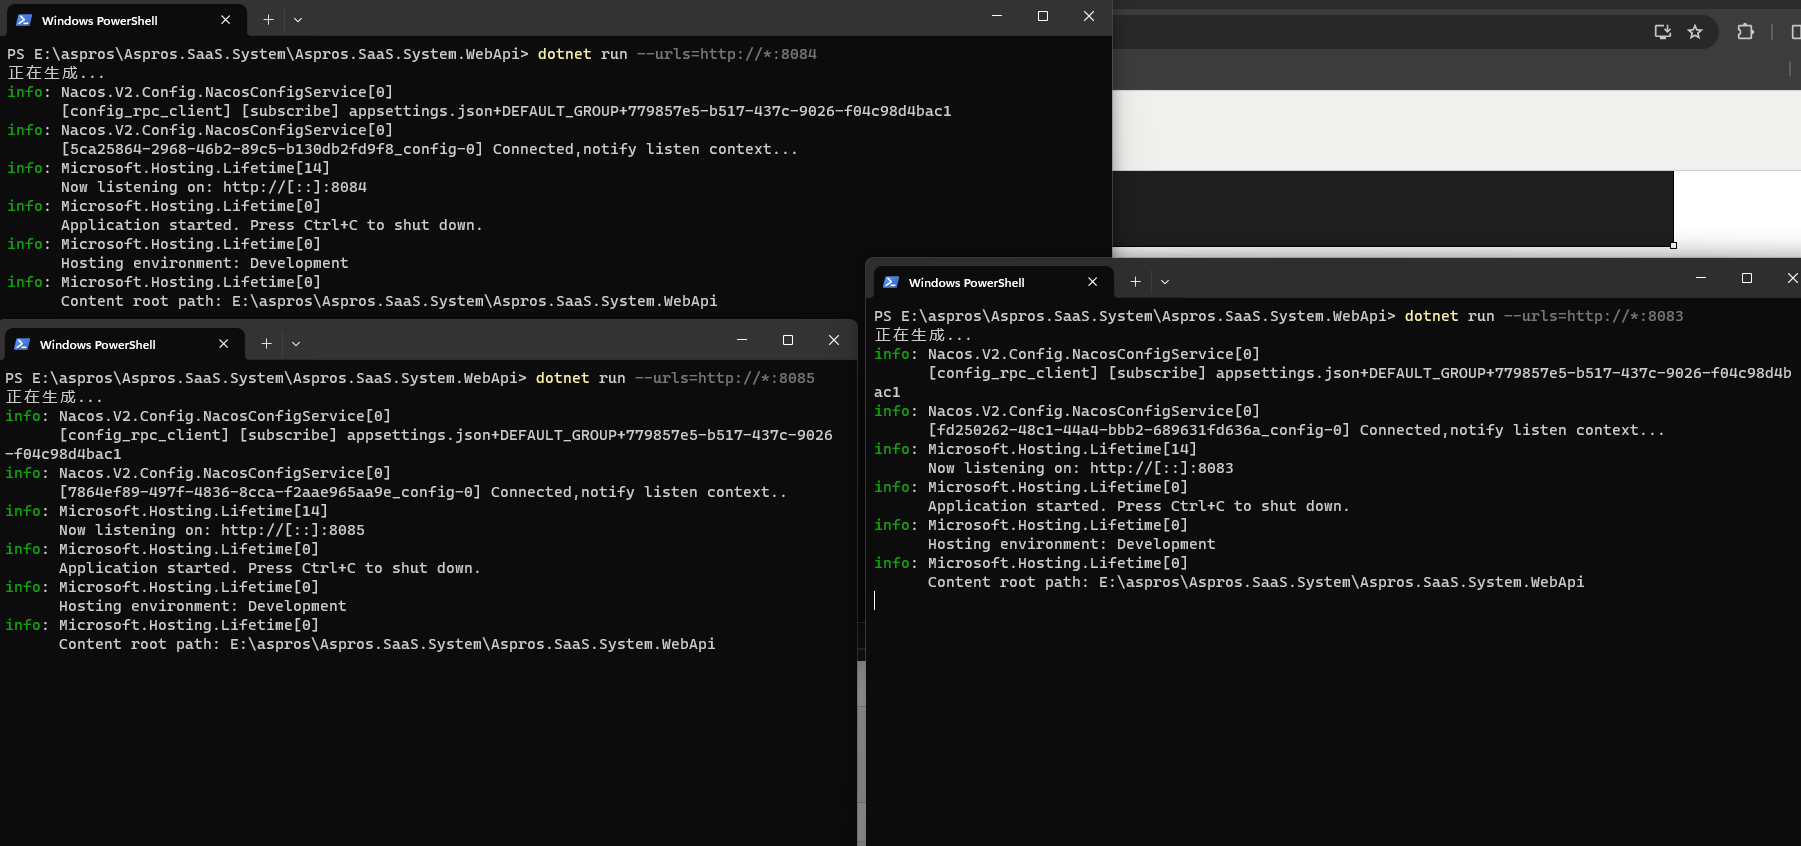
Task: Close the port 8084 PowerShell window
Action: point(1089,16)
